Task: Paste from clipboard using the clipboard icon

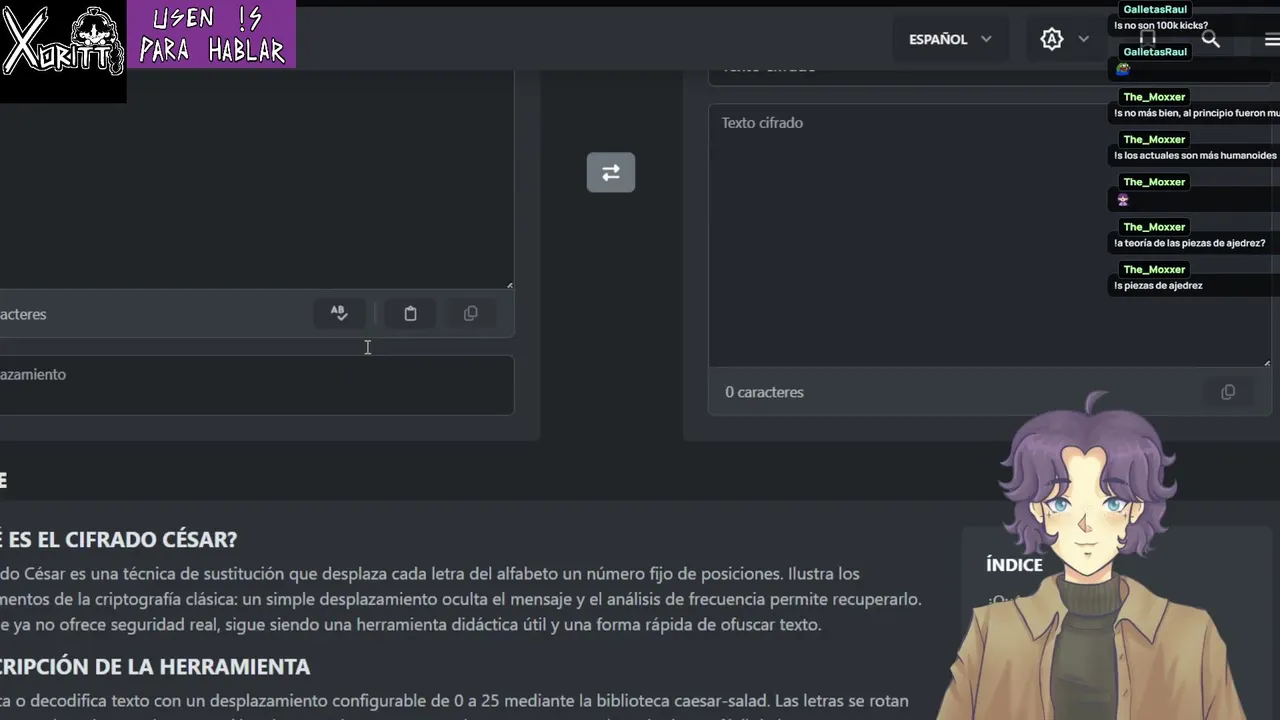Action: (410, 313)
